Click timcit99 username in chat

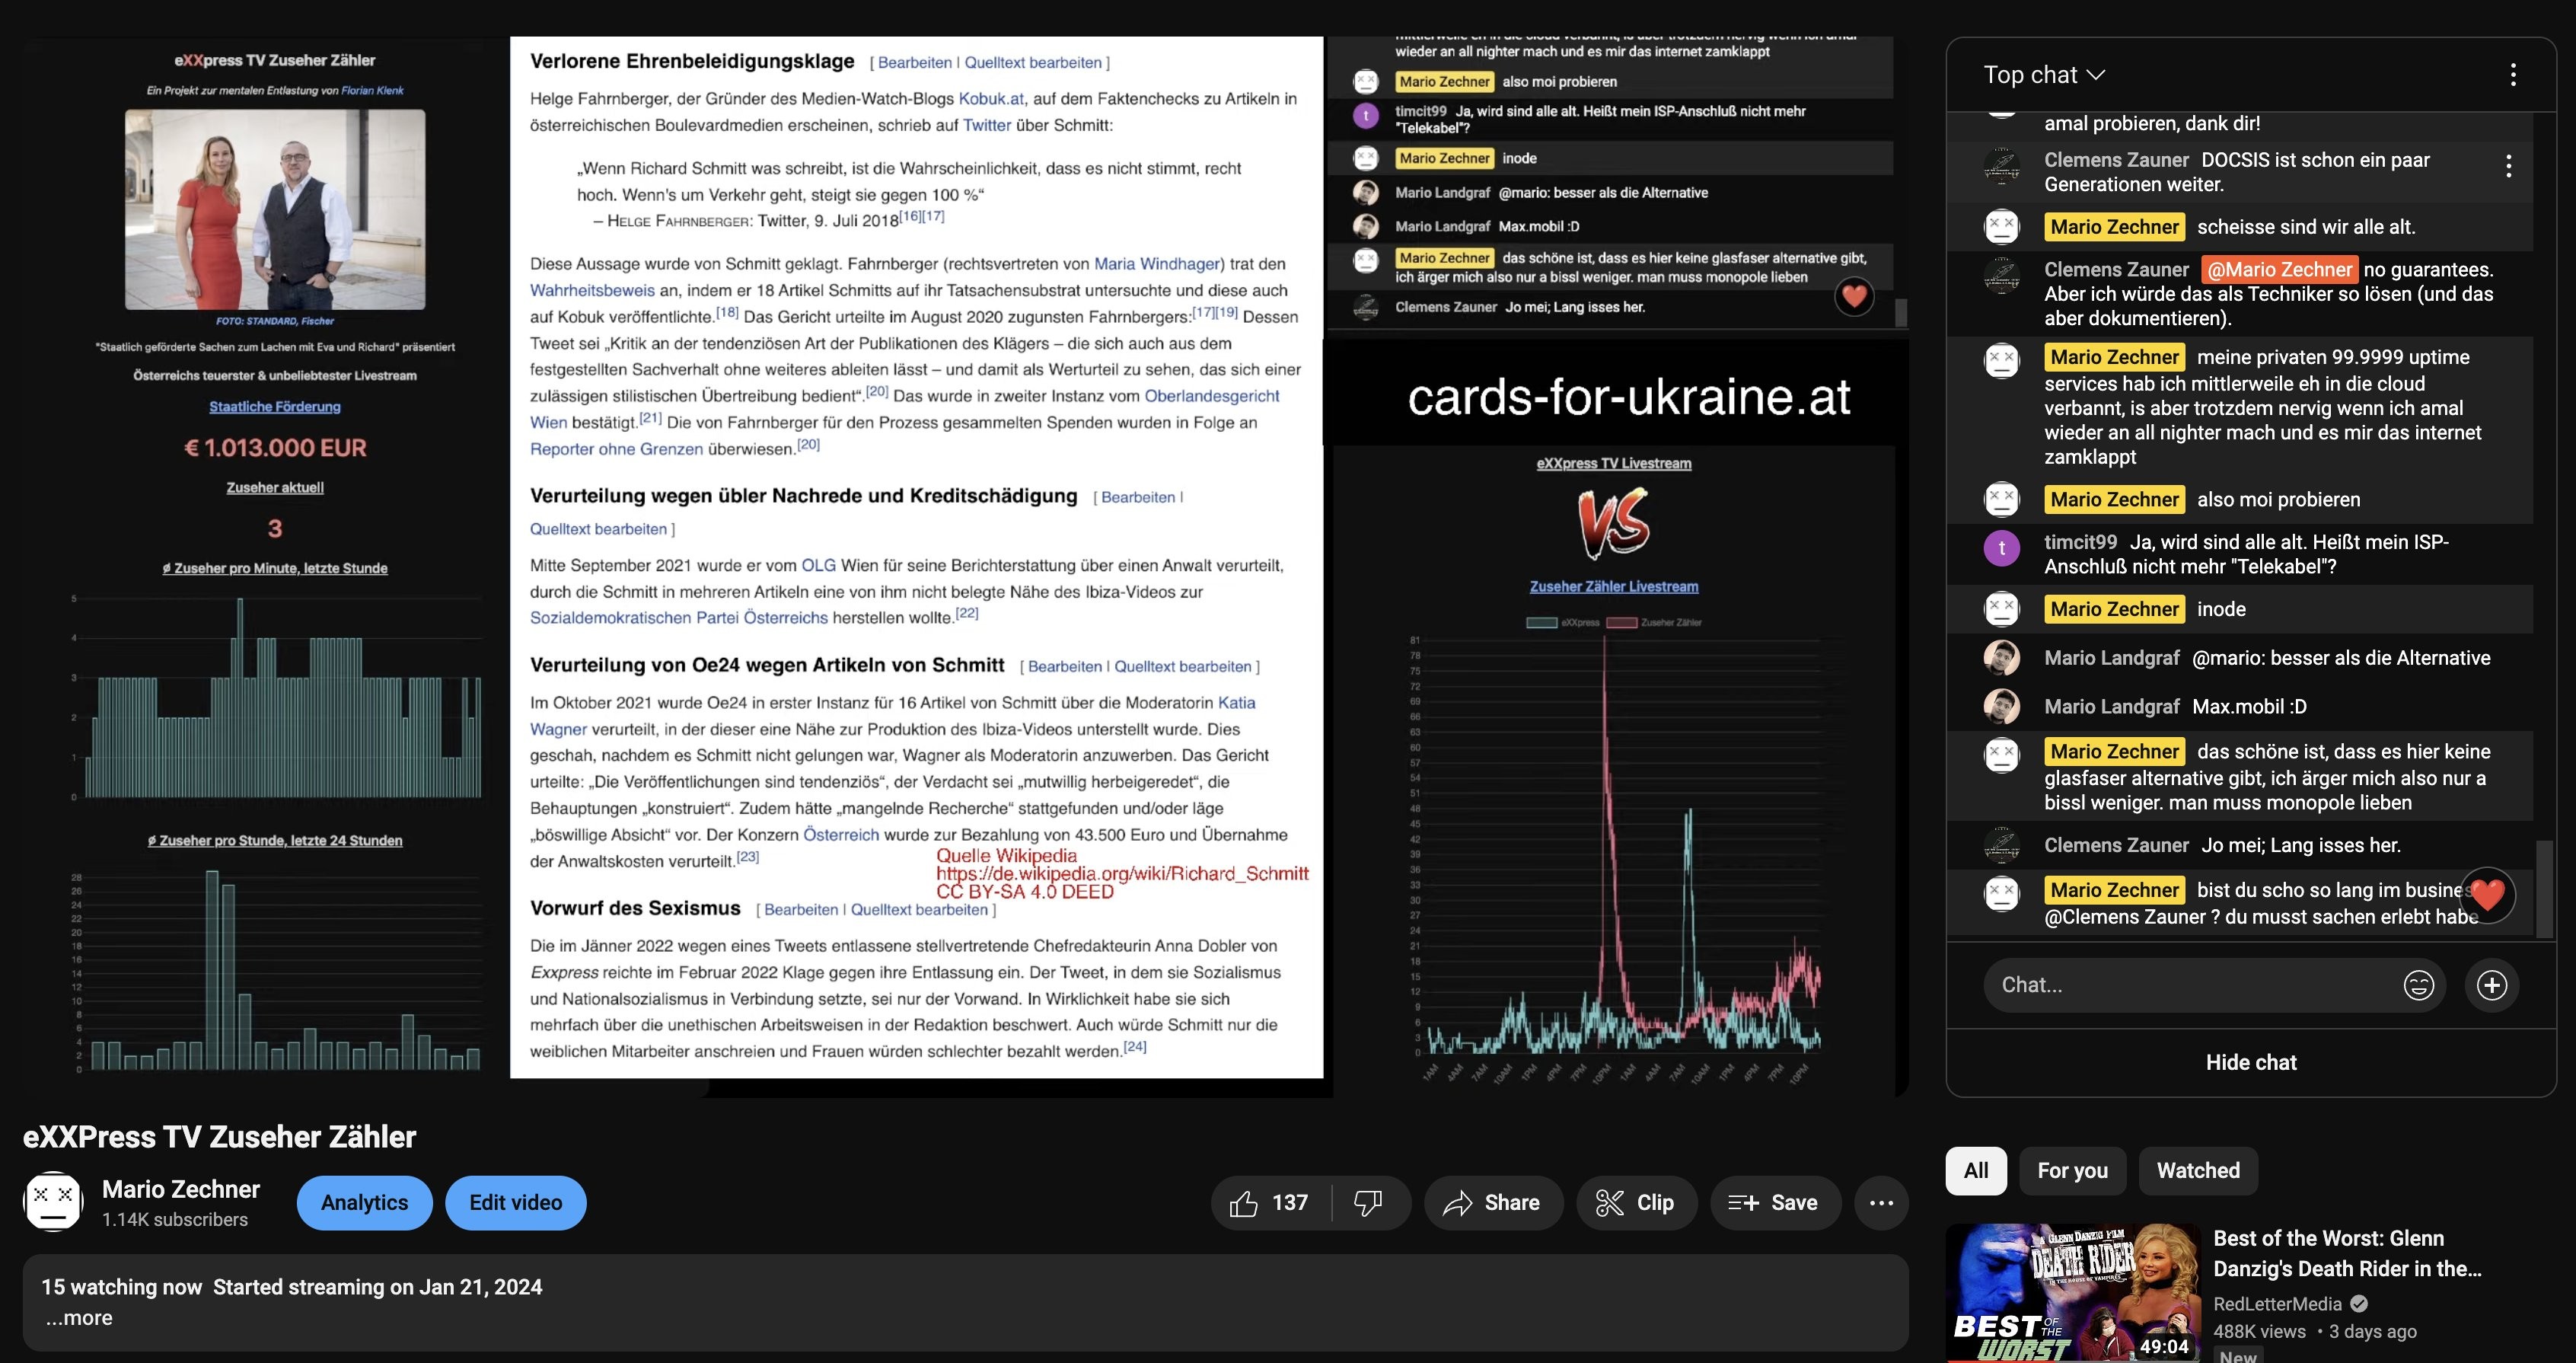2080,542
